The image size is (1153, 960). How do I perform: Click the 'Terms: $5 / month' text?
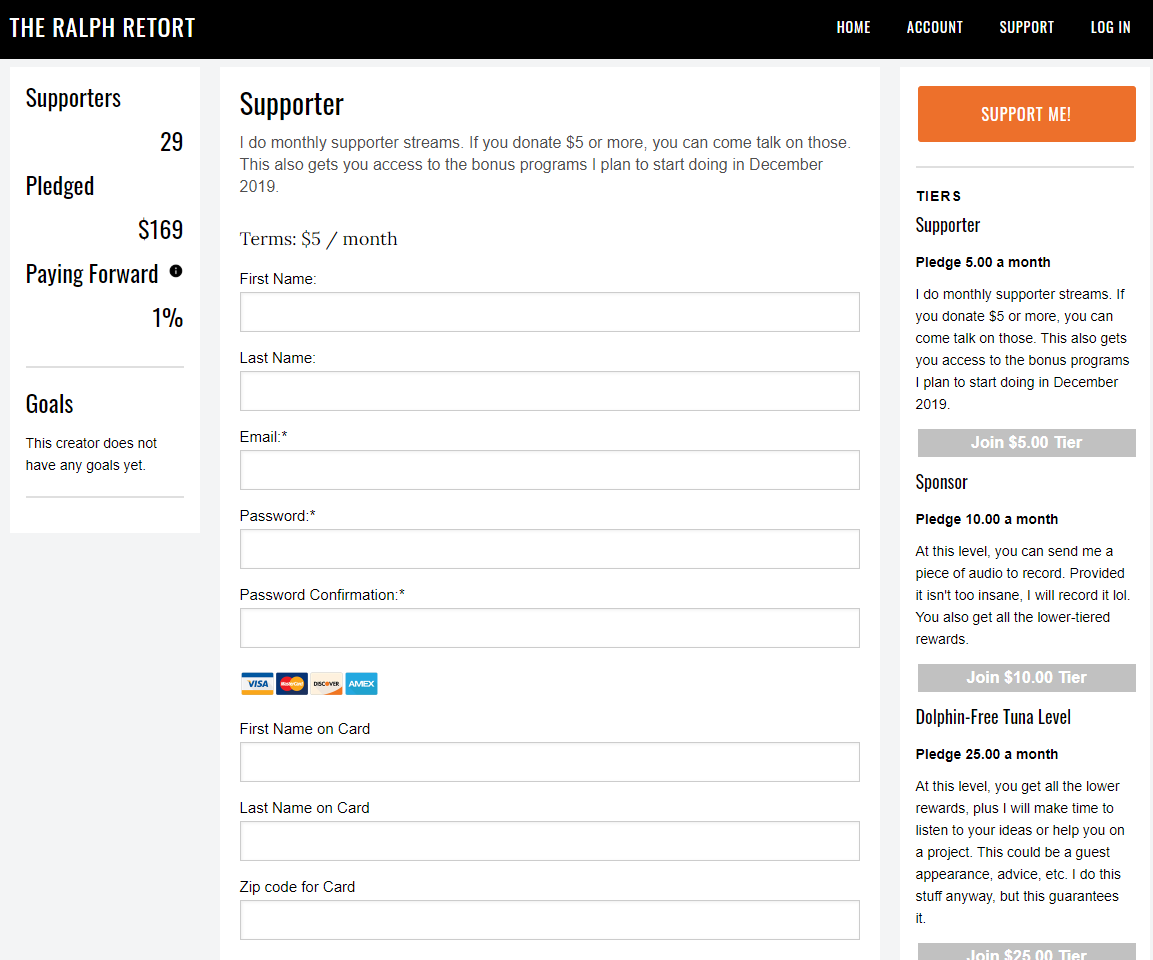[x=318, y=239]
